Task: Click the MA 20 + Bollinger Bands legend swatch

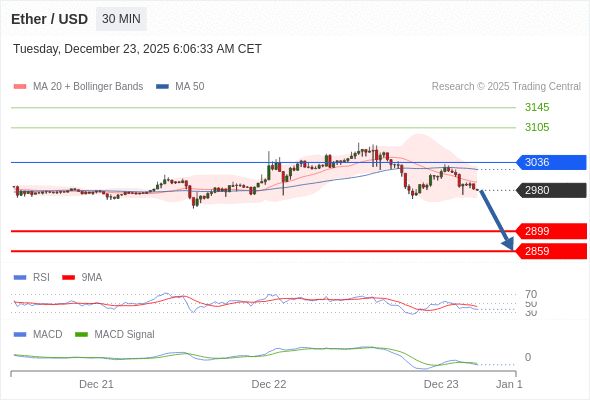Action: (x=20, y=87)
